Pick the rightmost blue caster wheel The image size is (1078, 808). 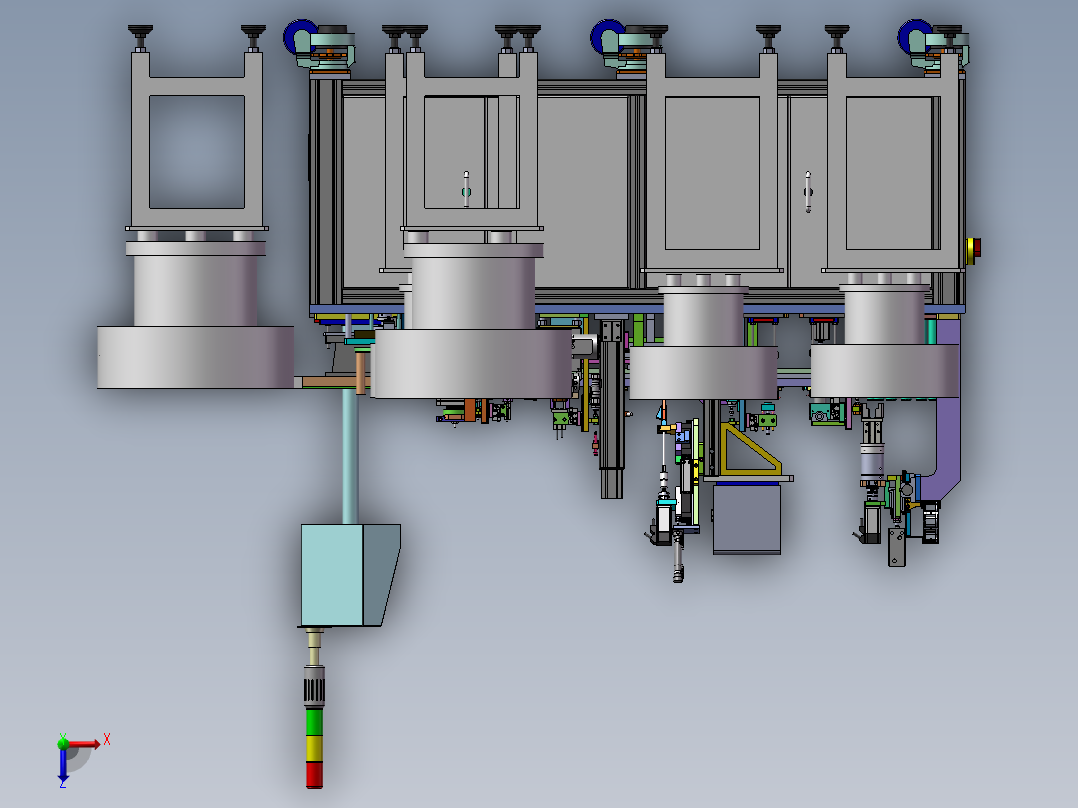(912, 37)
